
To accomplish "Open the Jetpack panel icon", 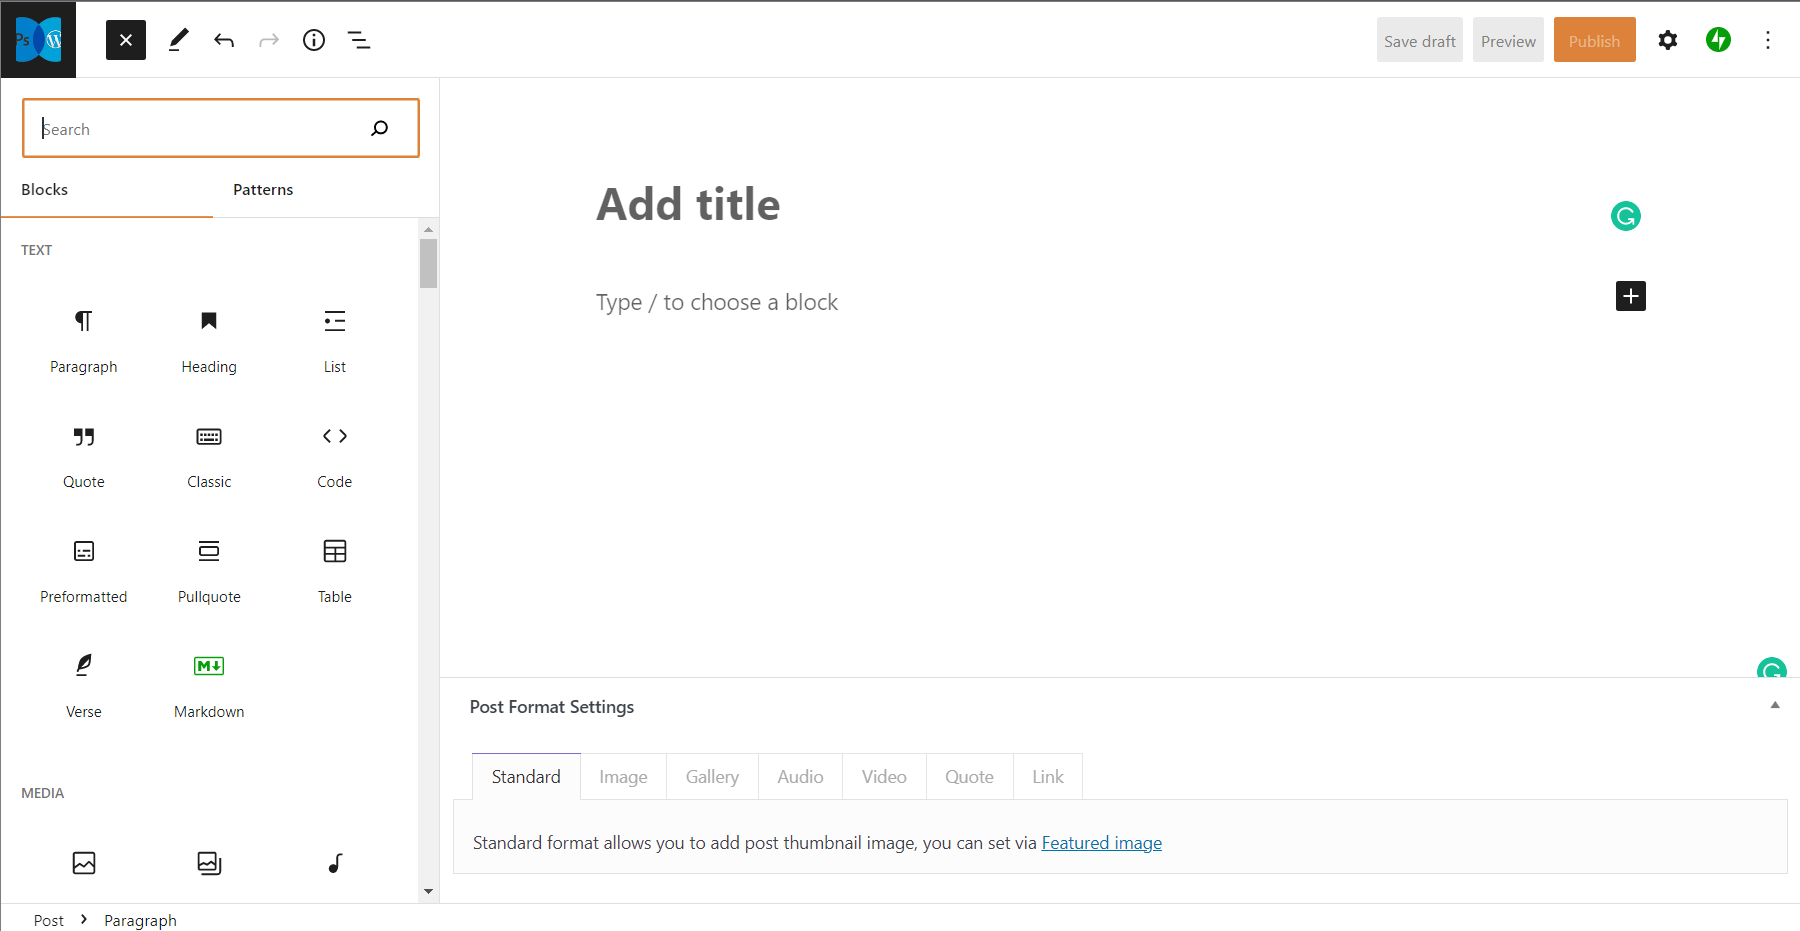I will pos(1718,40).
